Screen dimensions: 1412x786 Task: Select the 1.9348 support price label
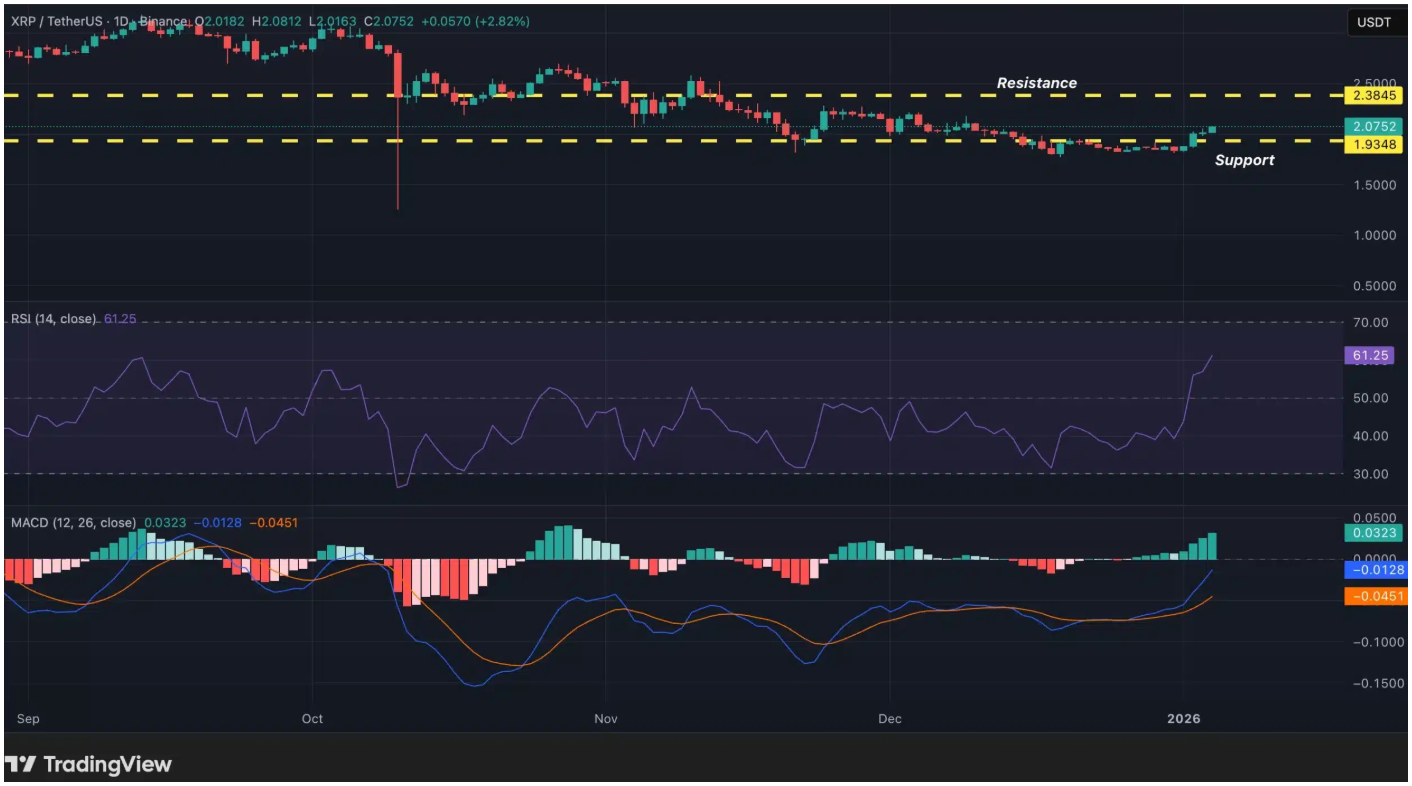1373,145
